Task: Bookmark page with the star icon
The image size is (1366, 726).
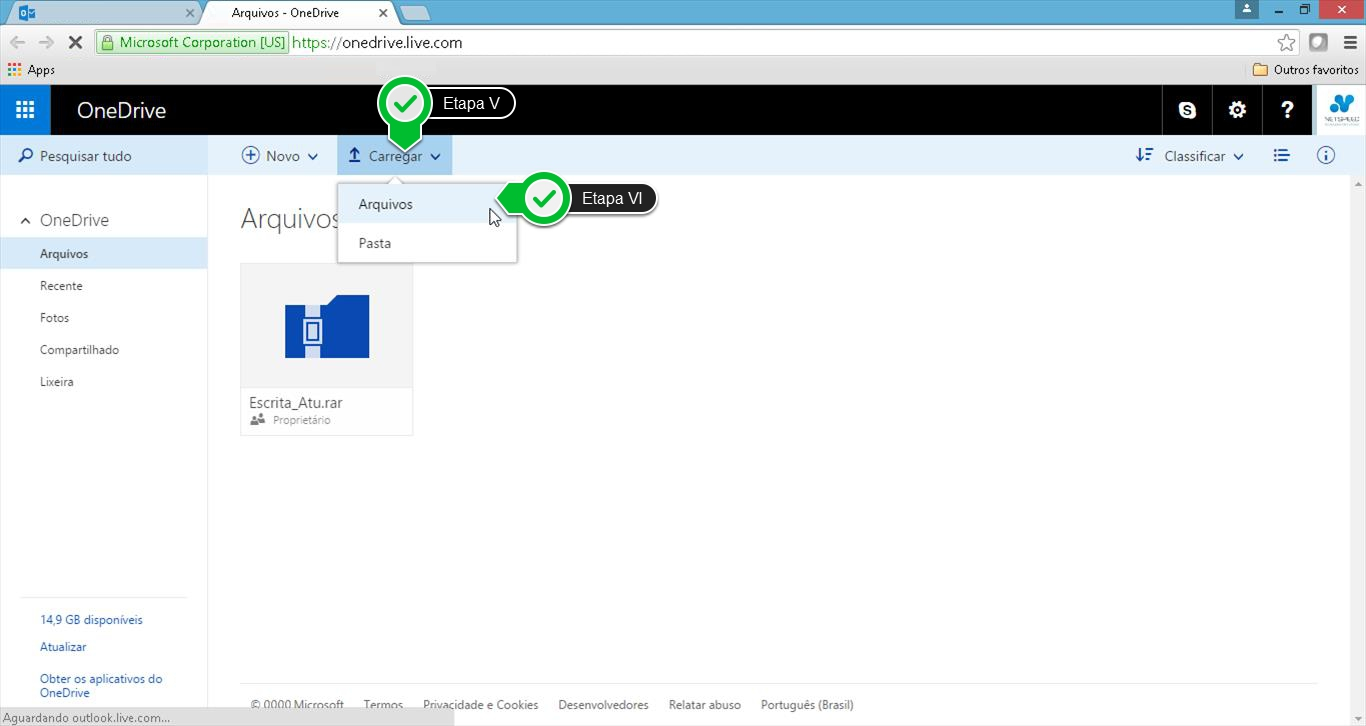Action: pyautogui.click(x=1286, y=43)
